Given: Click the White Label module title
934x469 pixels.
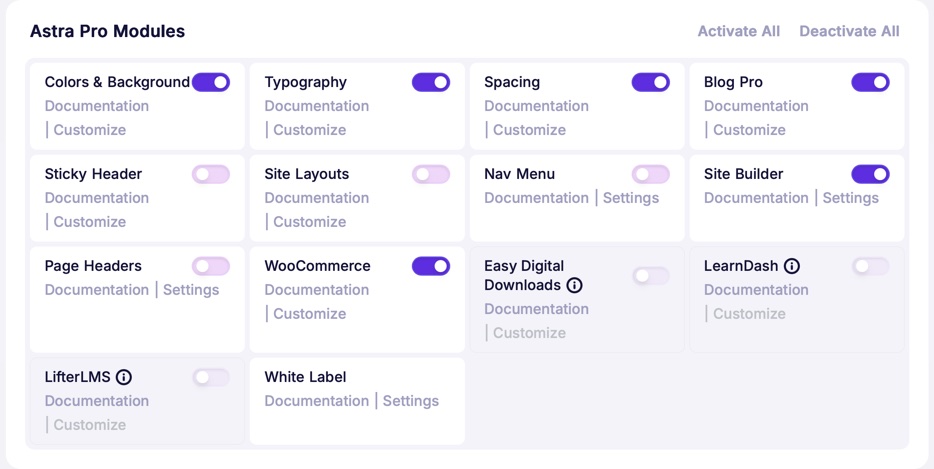Looking at the screenshot, I should point(305,377).
